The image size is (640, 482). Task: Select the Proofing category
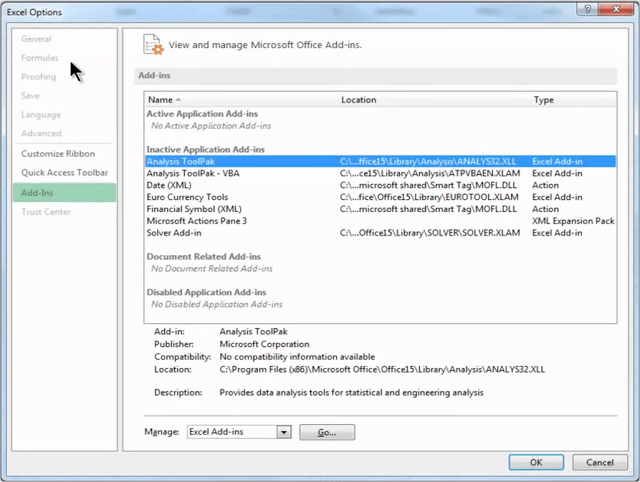(39, 77)
